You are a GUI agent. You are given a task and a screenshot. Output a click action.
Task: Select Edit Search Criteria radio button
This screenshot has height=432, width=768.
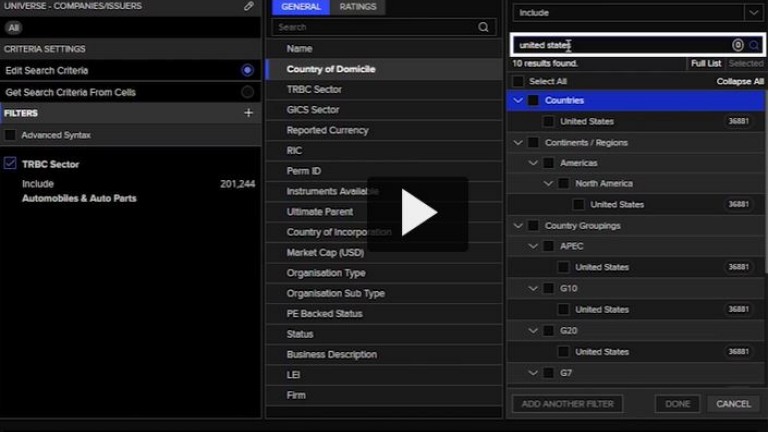[247, 70]
